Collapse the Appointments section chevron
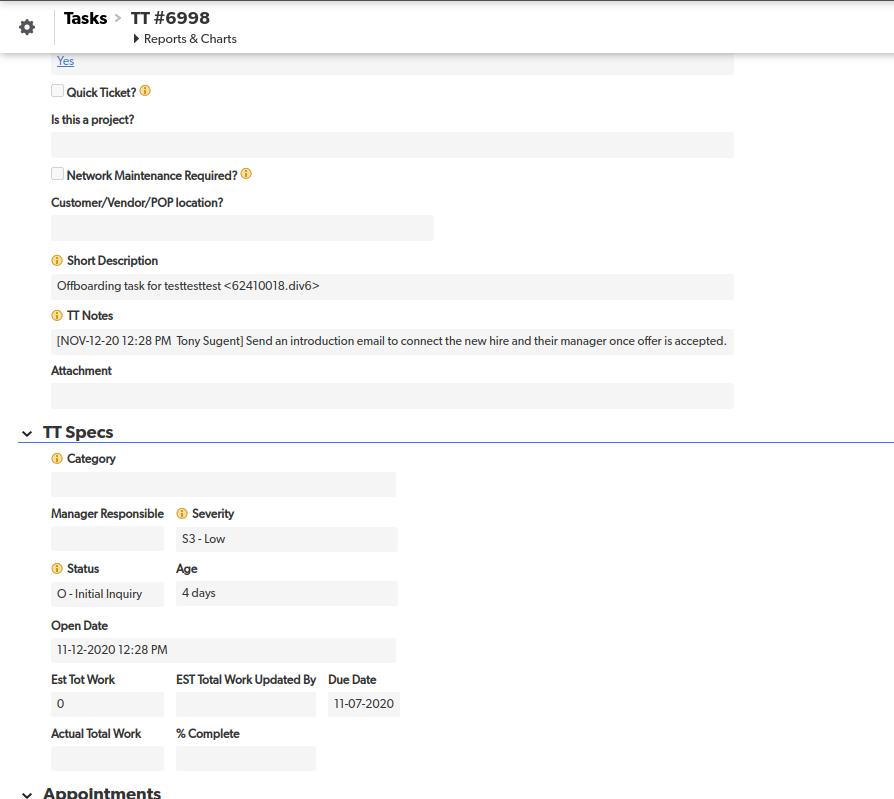The width and height of the screenshot is (894, 799). tap(27, 794)
